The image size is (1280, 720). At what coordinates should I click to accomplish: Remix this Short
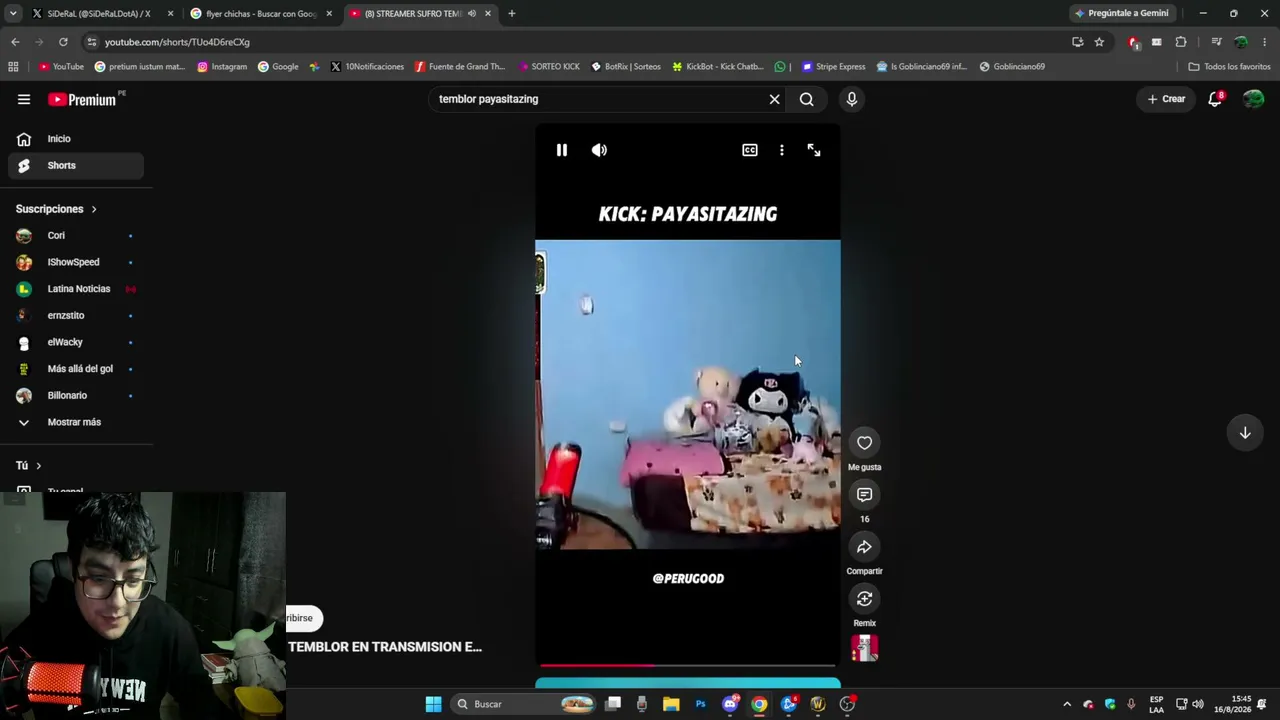(865, 599)
